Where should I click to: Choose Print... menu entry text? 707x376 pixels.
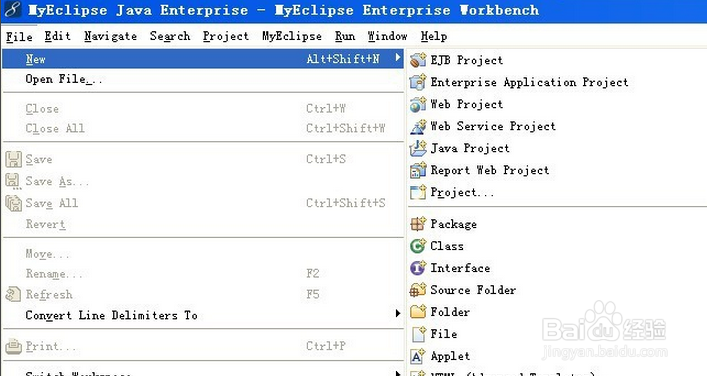pyautogui.click(x=50, y=346)
